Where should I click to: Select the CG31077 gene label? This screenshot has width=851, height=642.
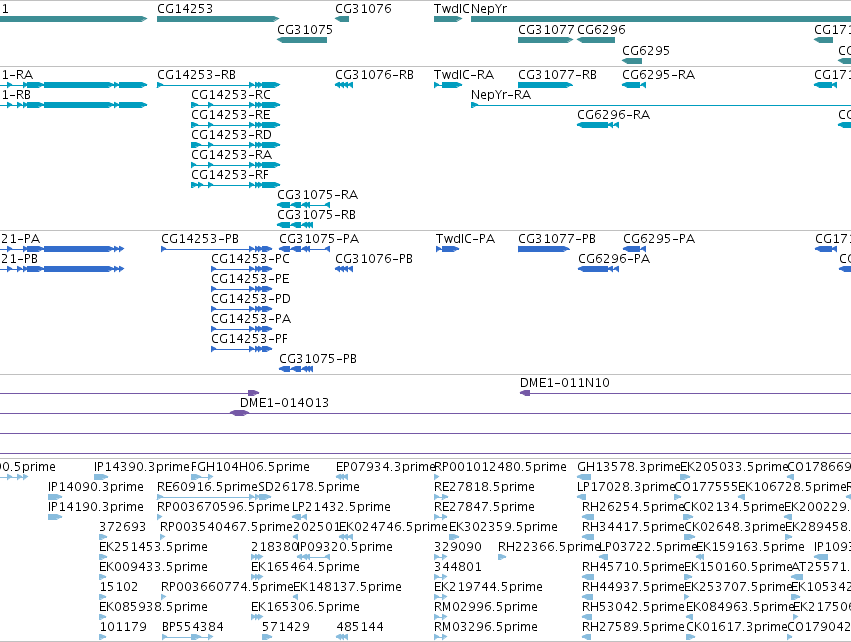coord(546,30)
